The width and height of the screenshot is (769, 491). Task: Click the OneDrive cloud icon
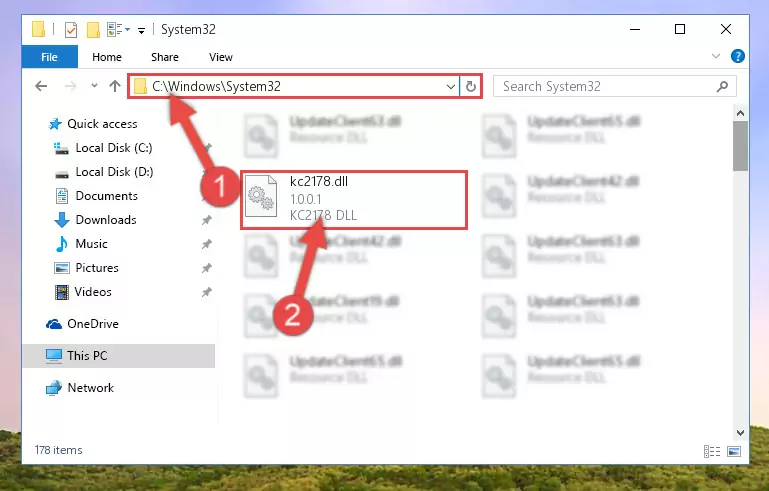coord(54,324)
